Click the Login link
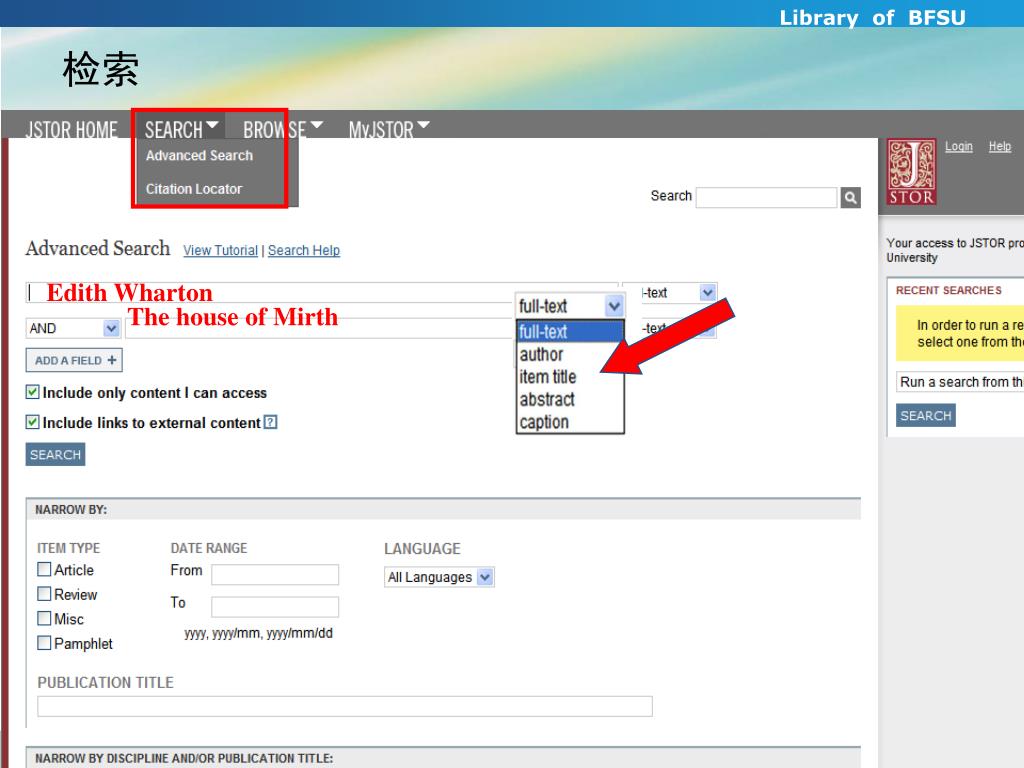Viewport: 1024px width, 768px height. (959, 146)
